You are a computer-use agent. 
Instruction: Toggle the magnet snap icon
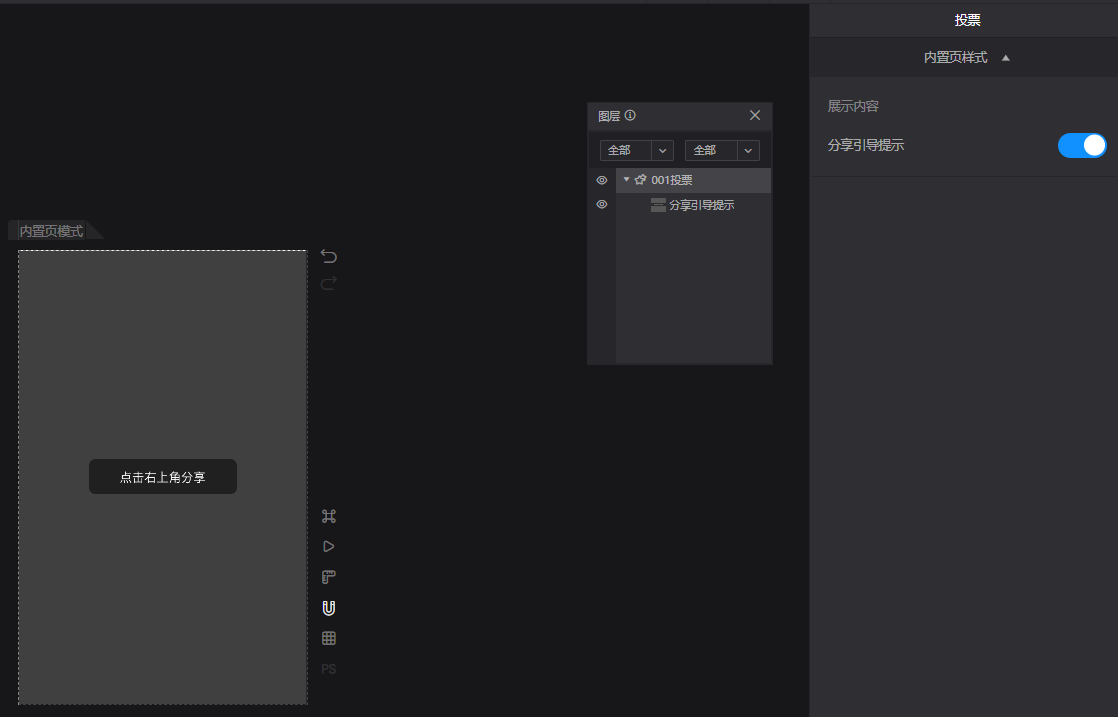329,608
